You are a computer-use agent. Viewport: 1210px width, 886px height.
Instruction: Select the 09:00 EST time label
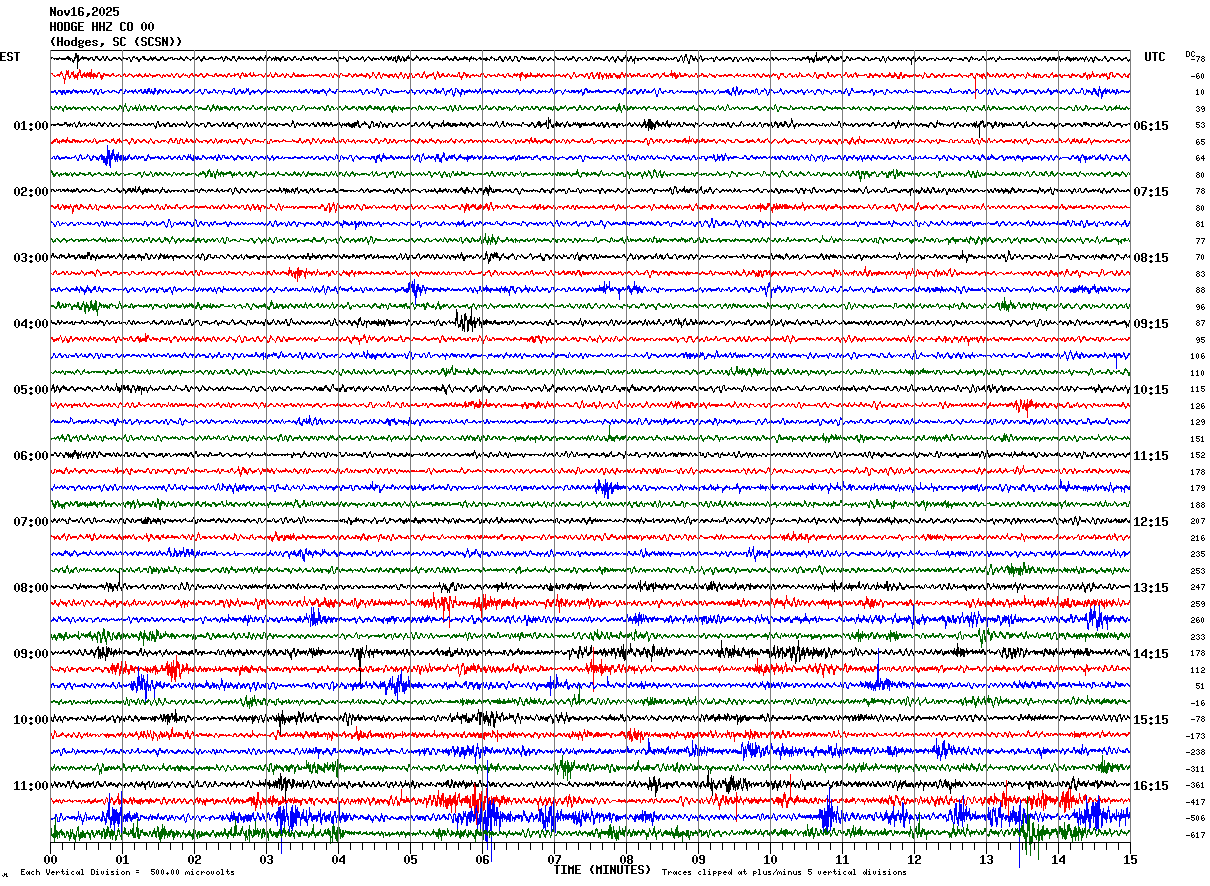(31, 654)
